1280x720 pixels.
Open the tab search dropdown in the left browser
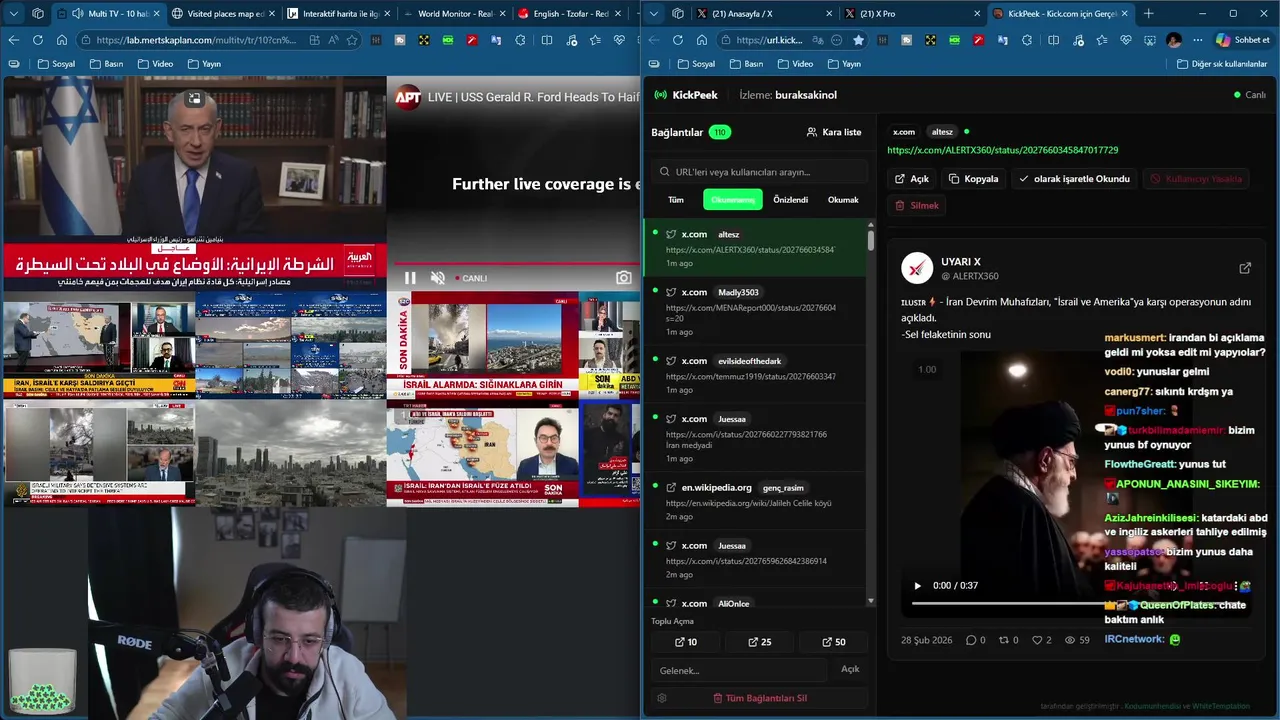pos(14,13)
